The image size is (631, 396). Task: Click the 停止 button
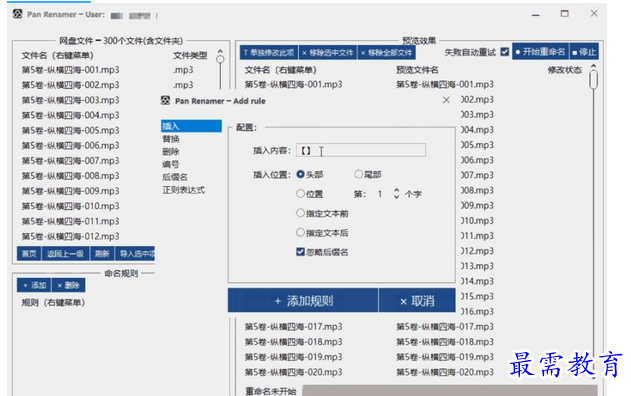coord(584,52)
